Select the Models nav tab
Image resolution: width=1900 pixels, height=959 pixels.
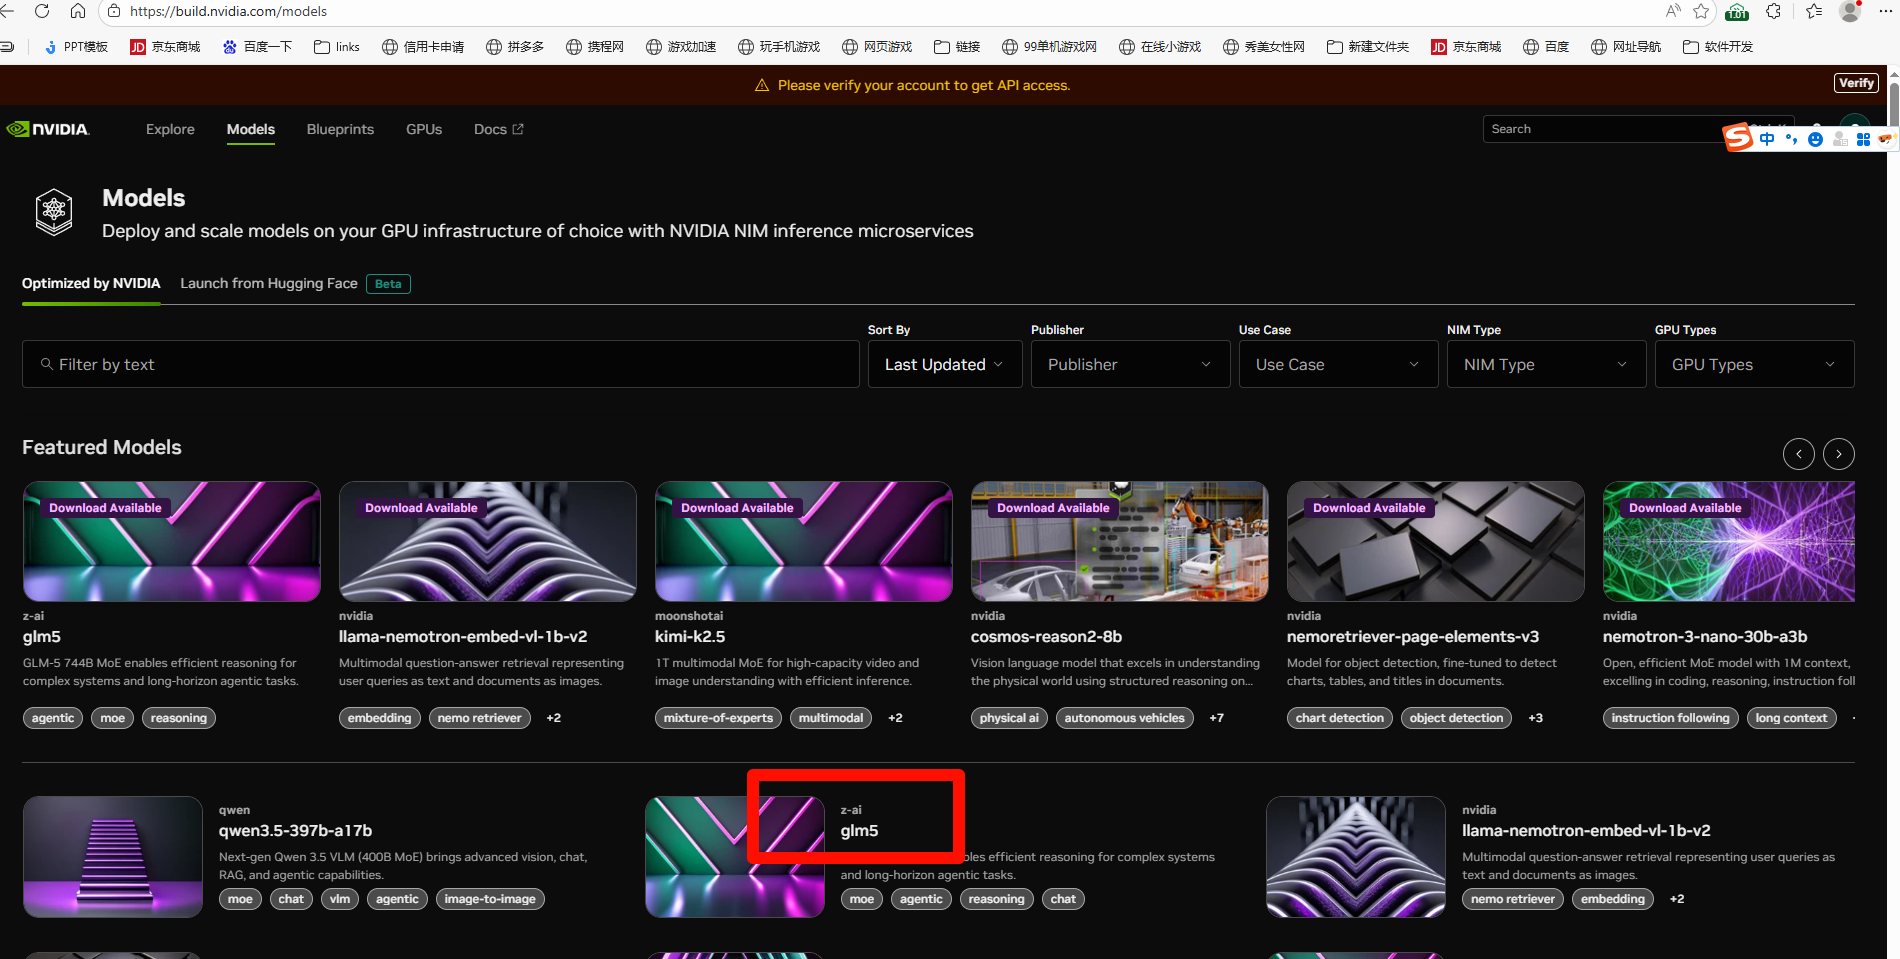251,129
